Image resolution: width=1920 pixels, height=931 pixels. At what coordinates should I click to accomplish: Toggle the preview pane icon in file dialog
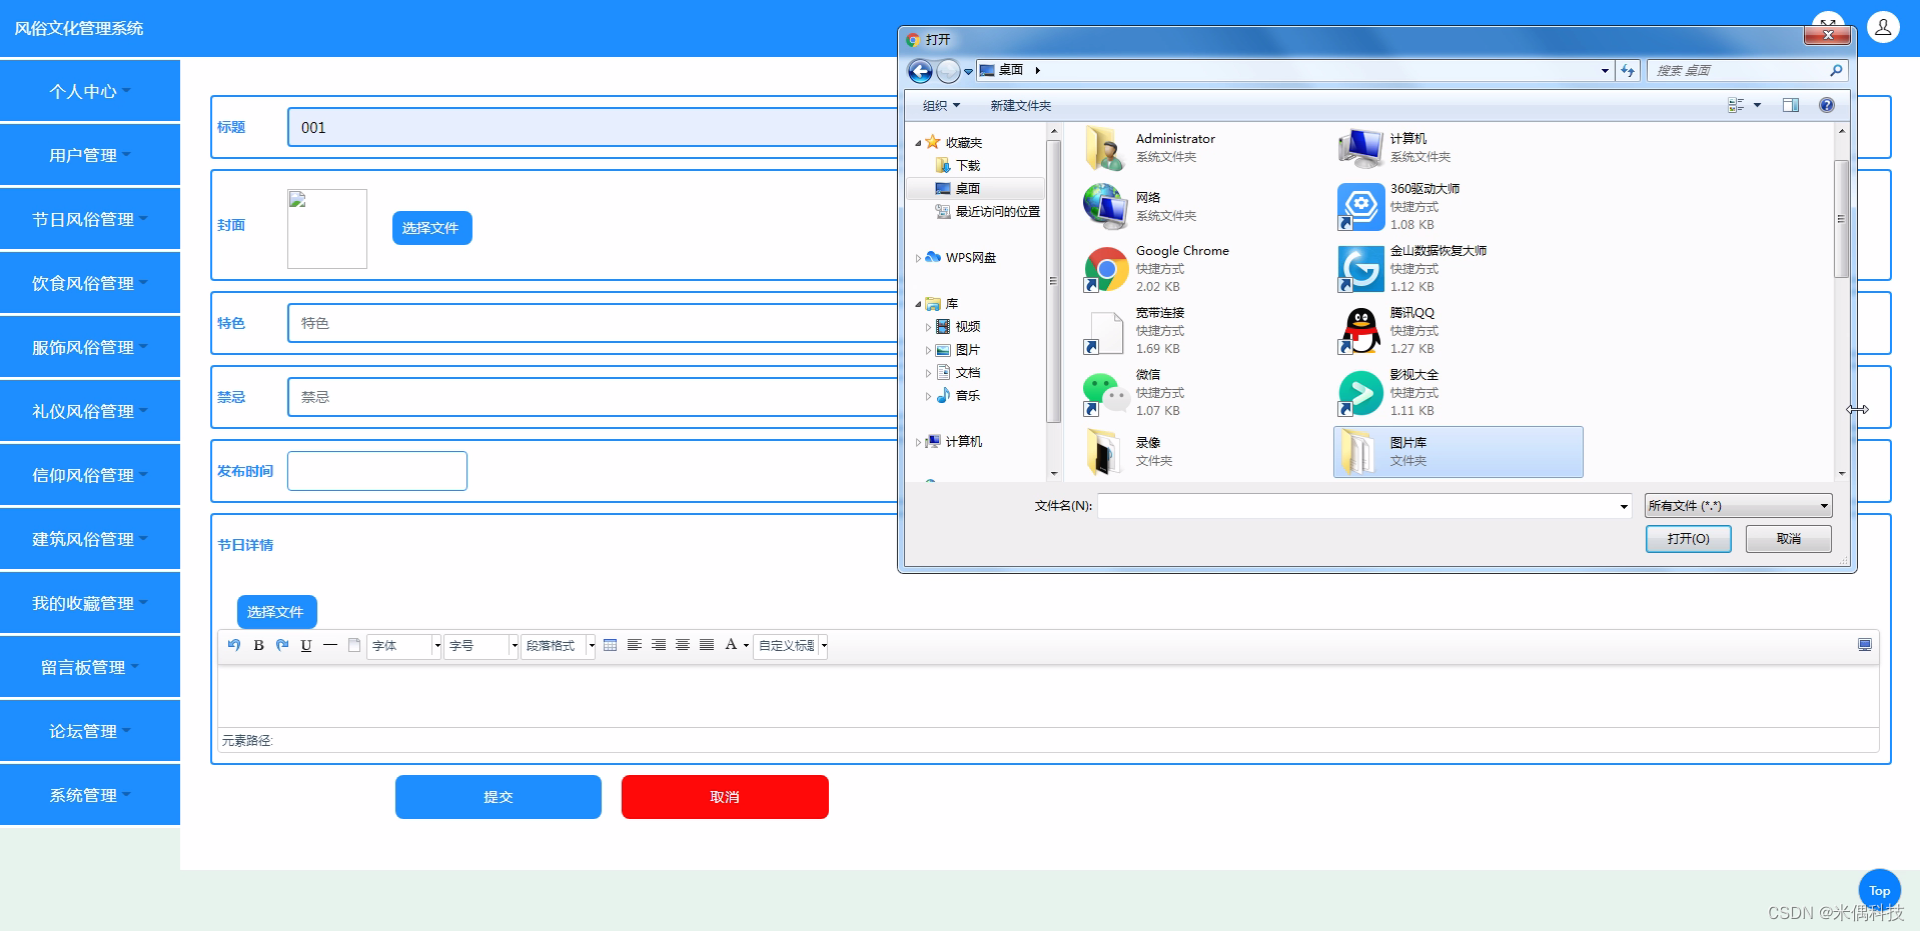[1791, 105]
